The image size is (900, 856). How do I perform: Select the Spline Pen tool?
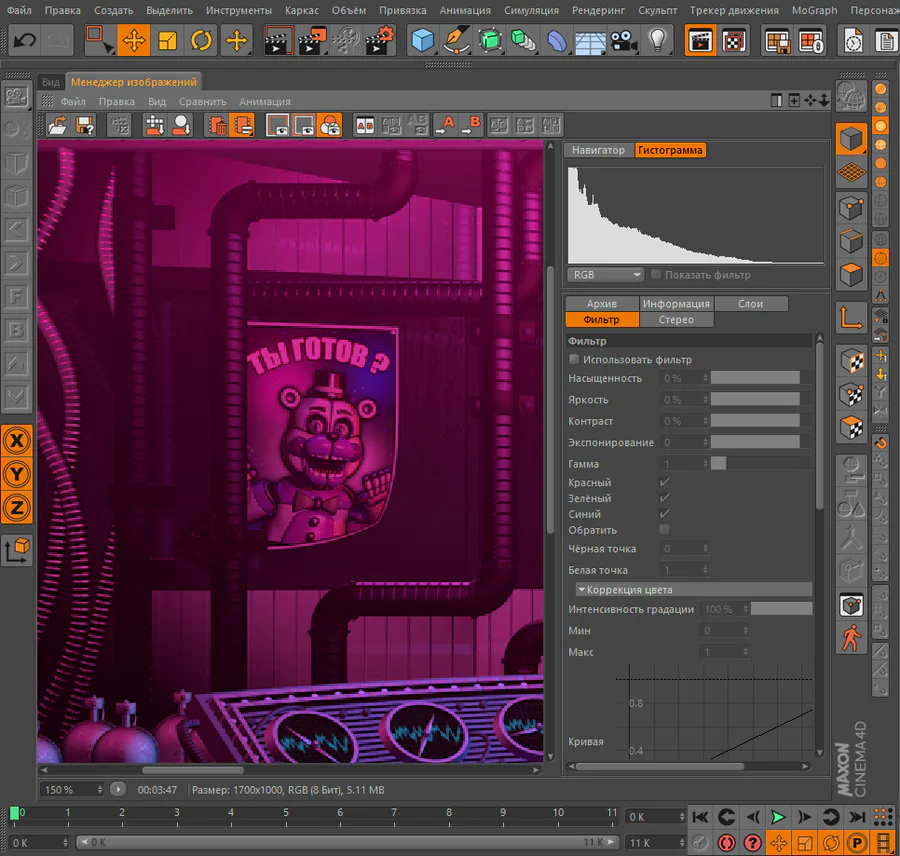pos(456,41)
